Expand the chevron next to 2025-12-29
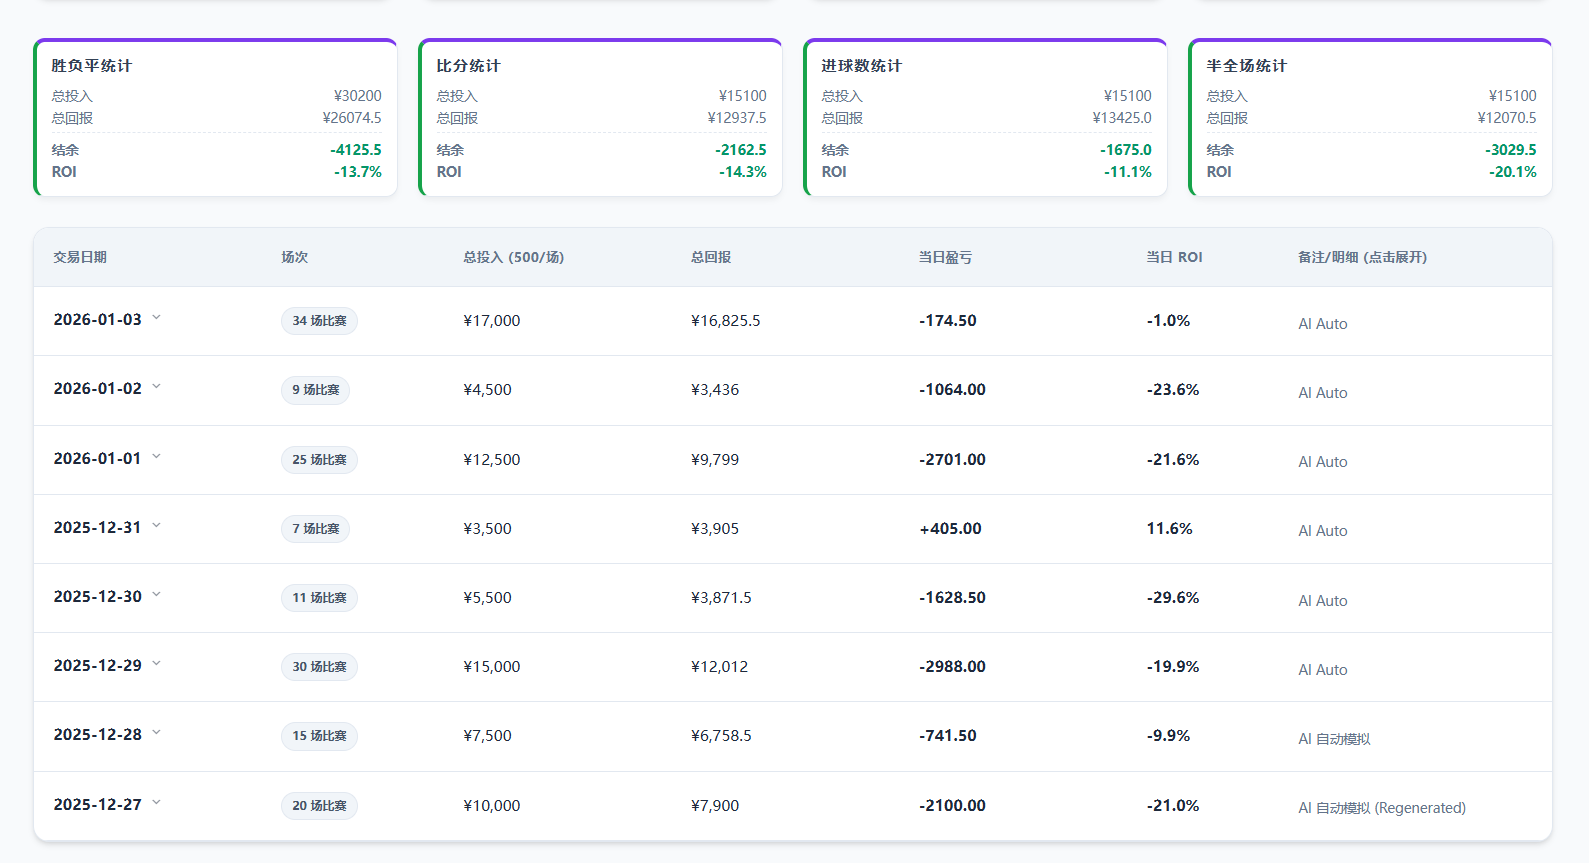The image size is (1589, 863). [x=156, y=664]
